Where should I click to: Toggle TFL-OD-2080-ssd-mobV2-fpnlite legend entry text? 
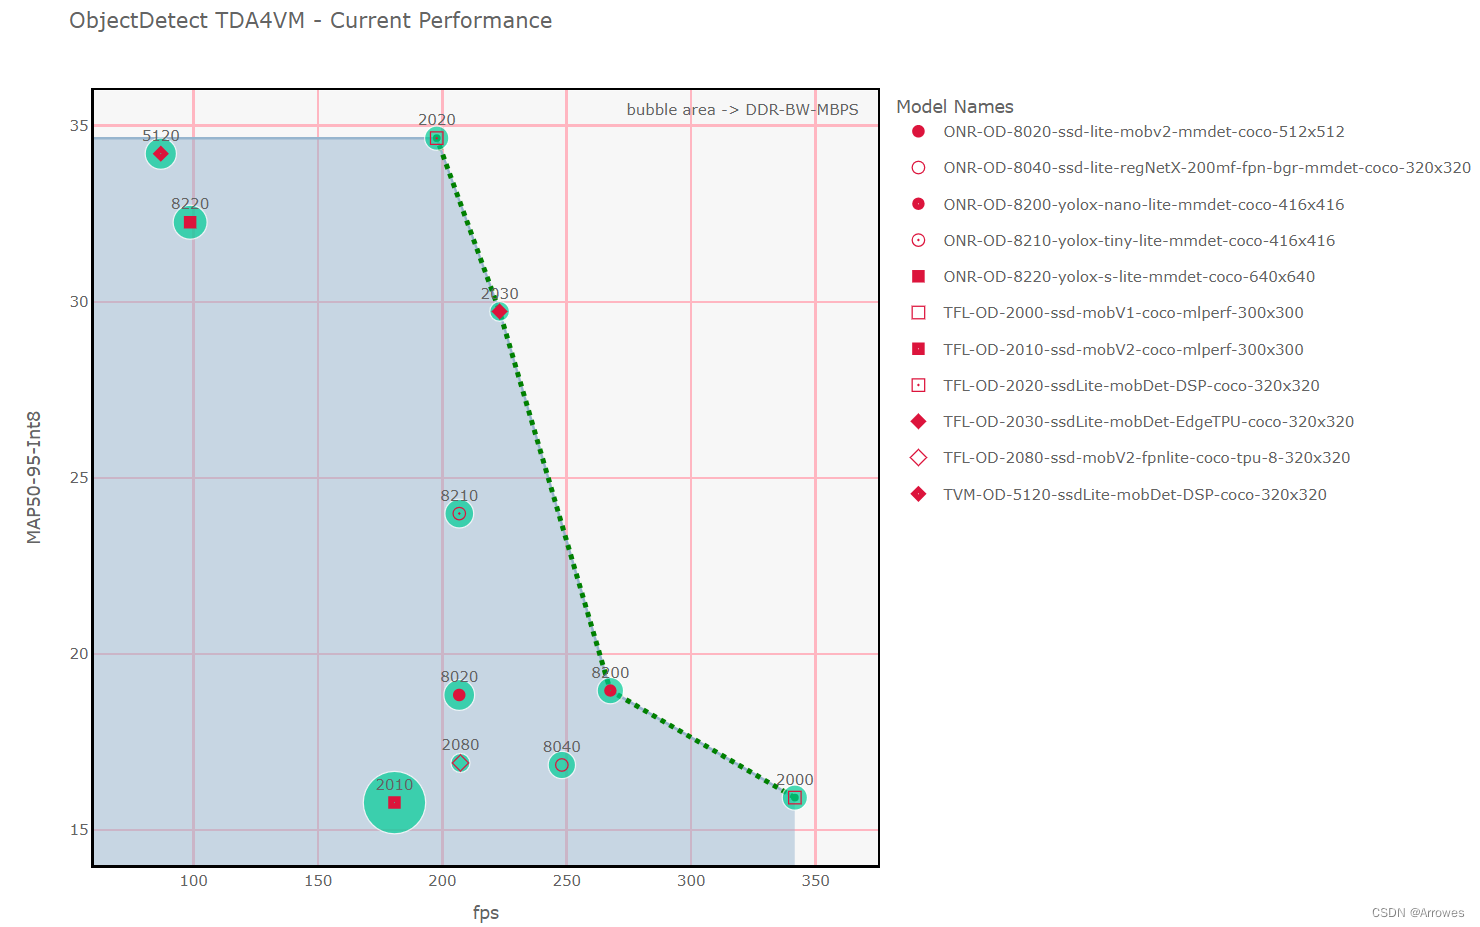(1147, 457)
